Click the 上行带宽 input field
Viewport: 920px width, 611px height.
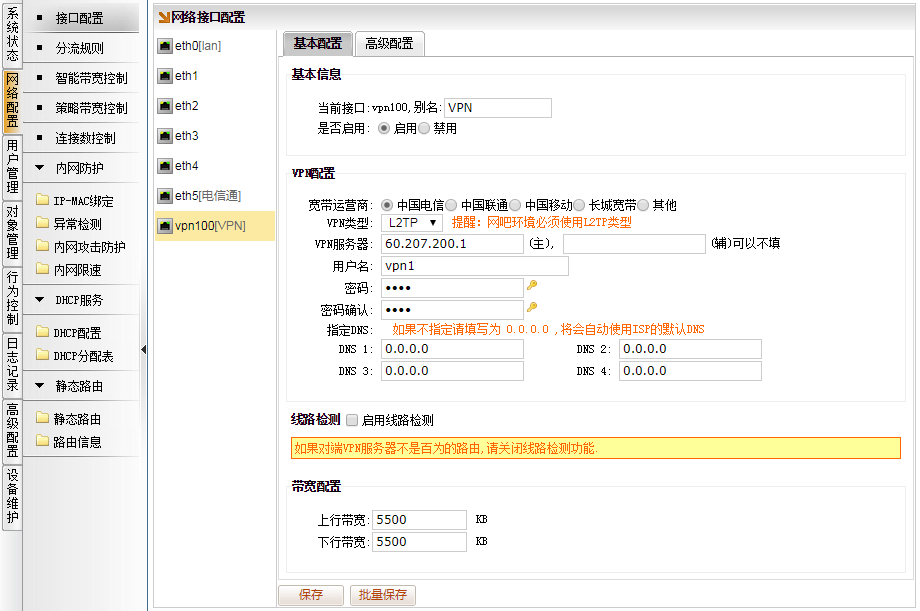click(x=419, y=520)
